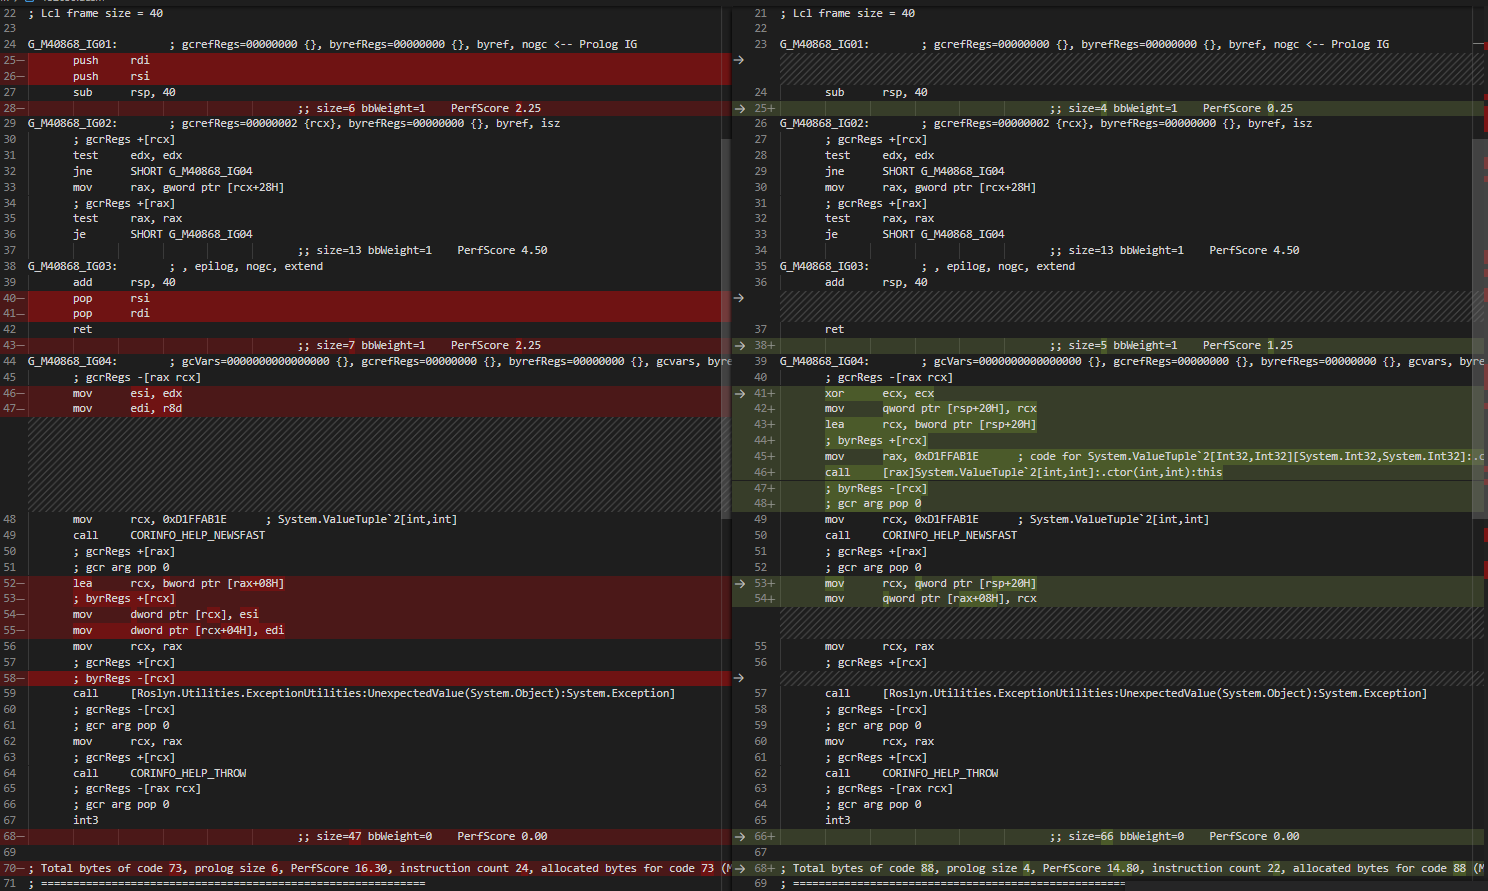Click revert arrow on right line 25+ size=4
This screenshot has height=891, width=1488.
point(739,108)
